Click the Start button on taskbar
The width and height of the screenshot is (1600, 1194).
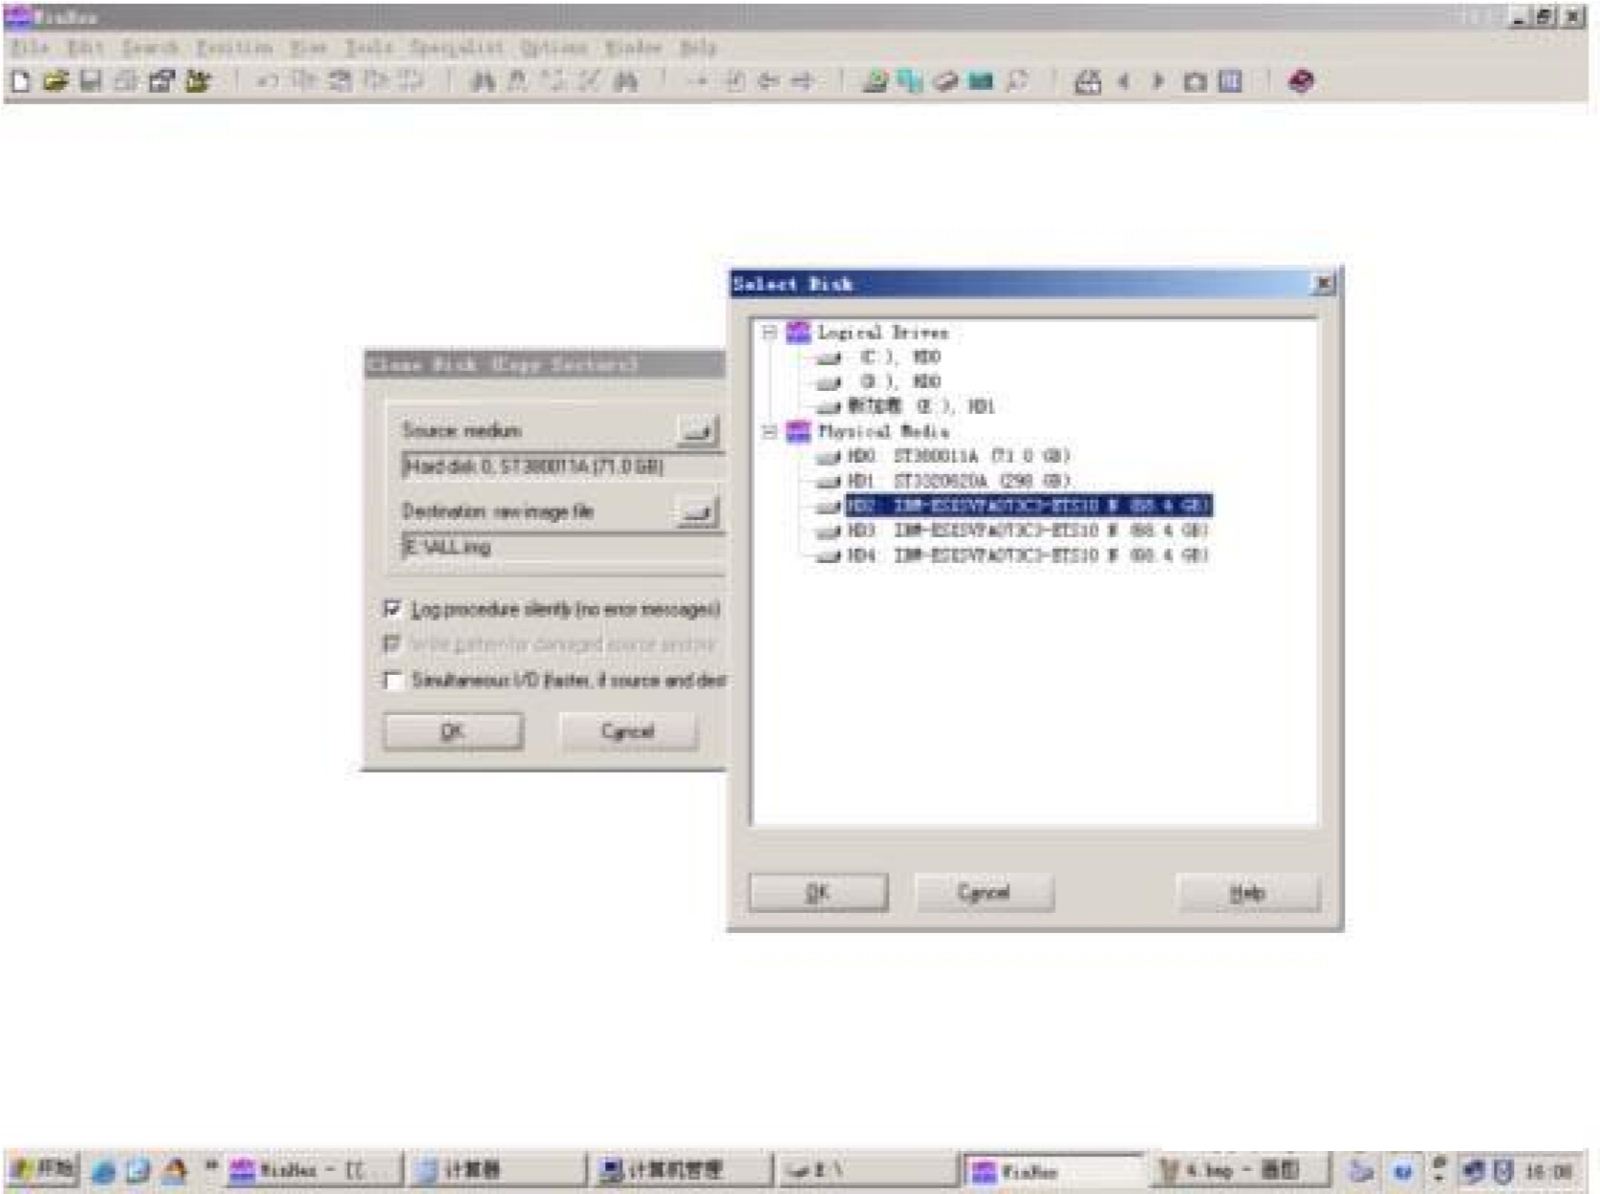click(x=42, y=1169)
